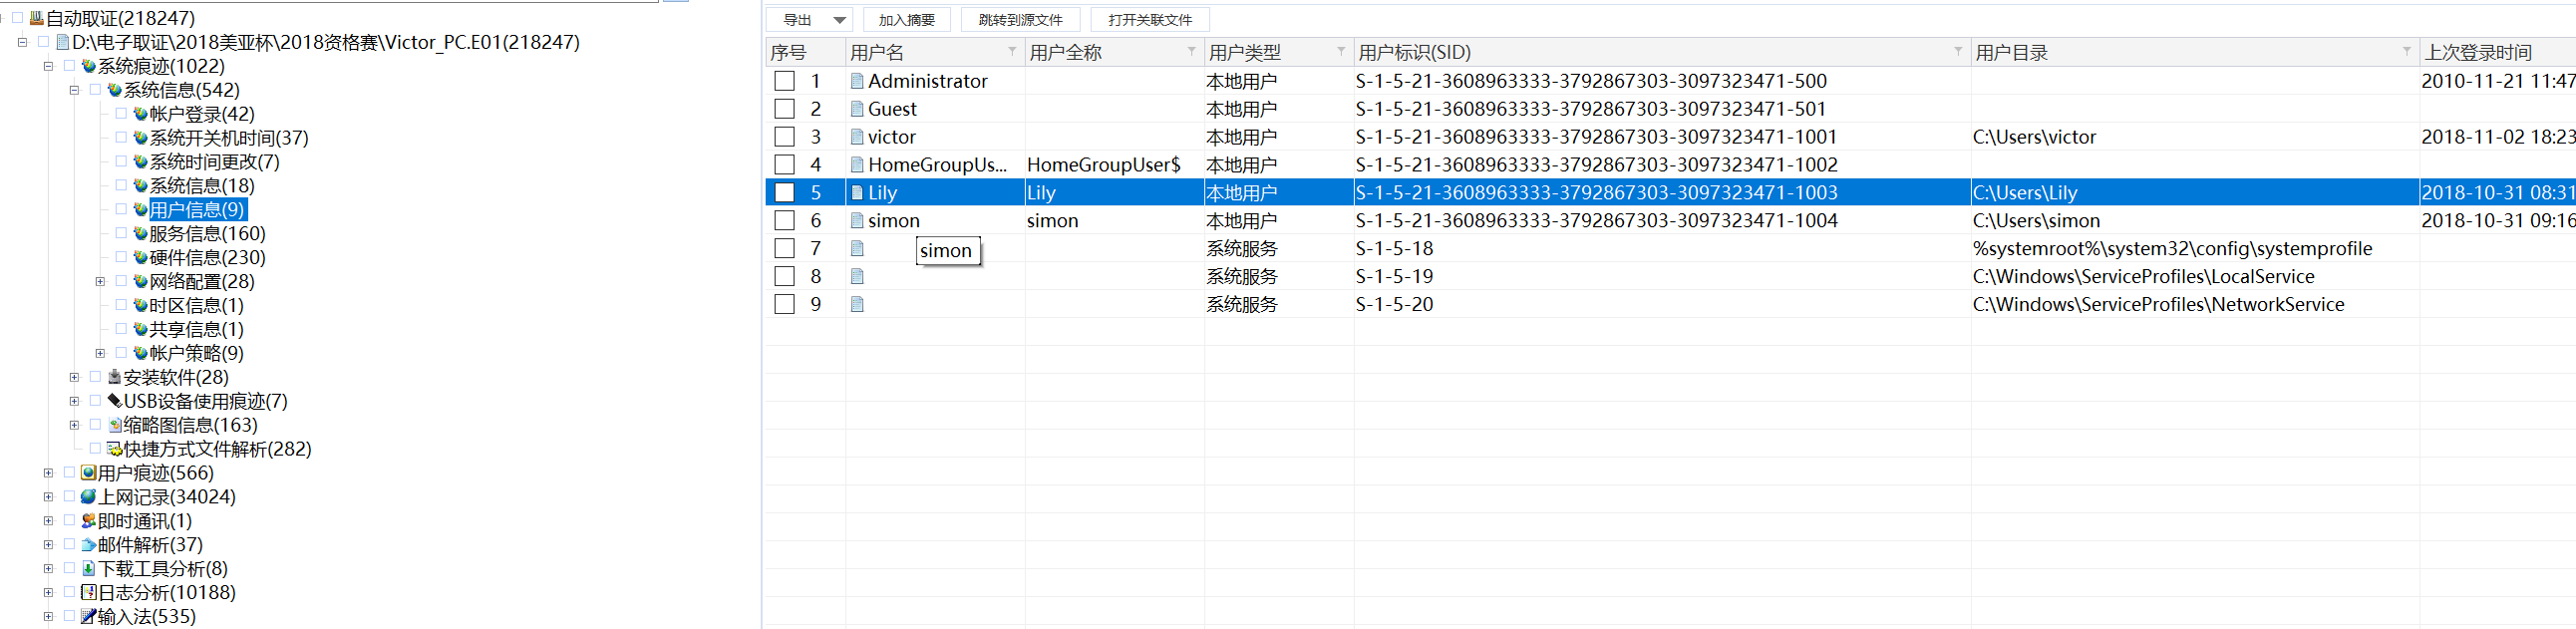Image resolution: width=2576 pixels, height=629 pixels.
Task: Select the simon user row SID cell
Action: pos(1596,221)
